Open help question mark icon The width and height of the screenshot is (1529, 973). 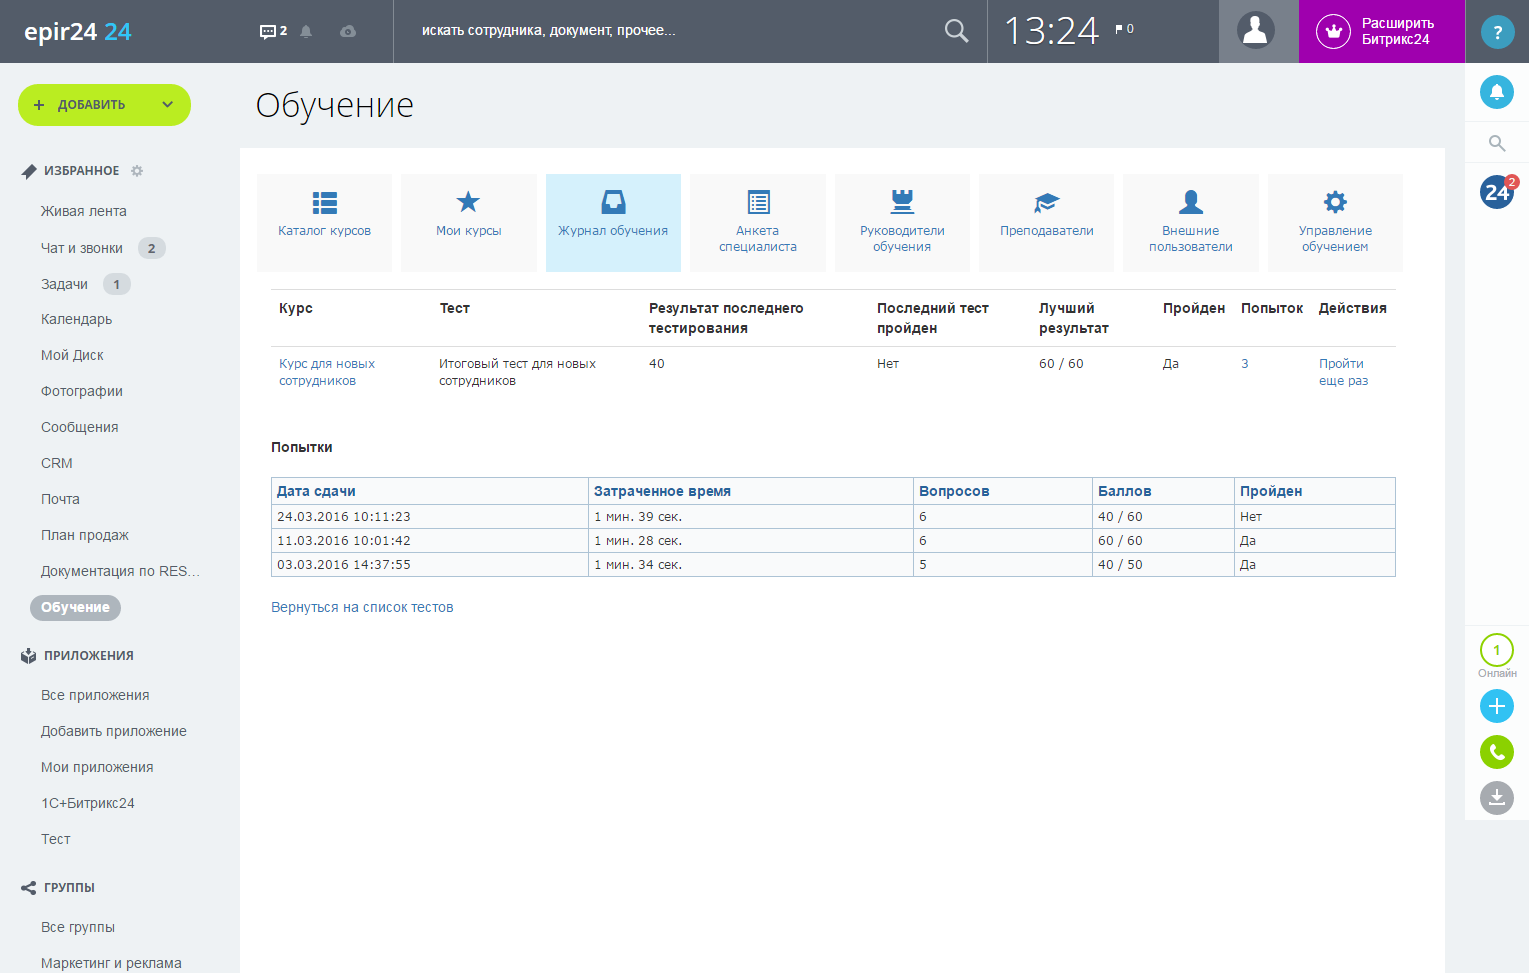pos(1497,32)
